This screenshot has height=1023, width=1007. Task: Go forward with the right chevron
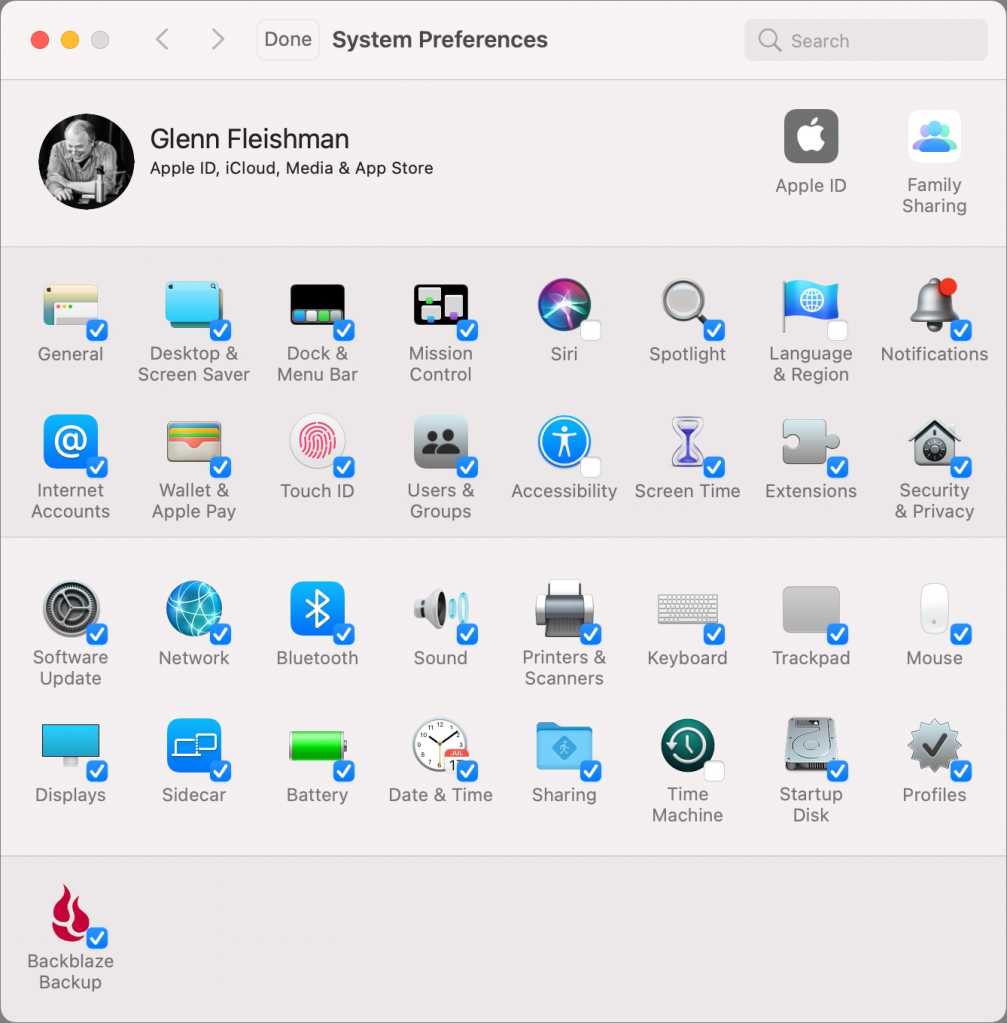(218, 39)
